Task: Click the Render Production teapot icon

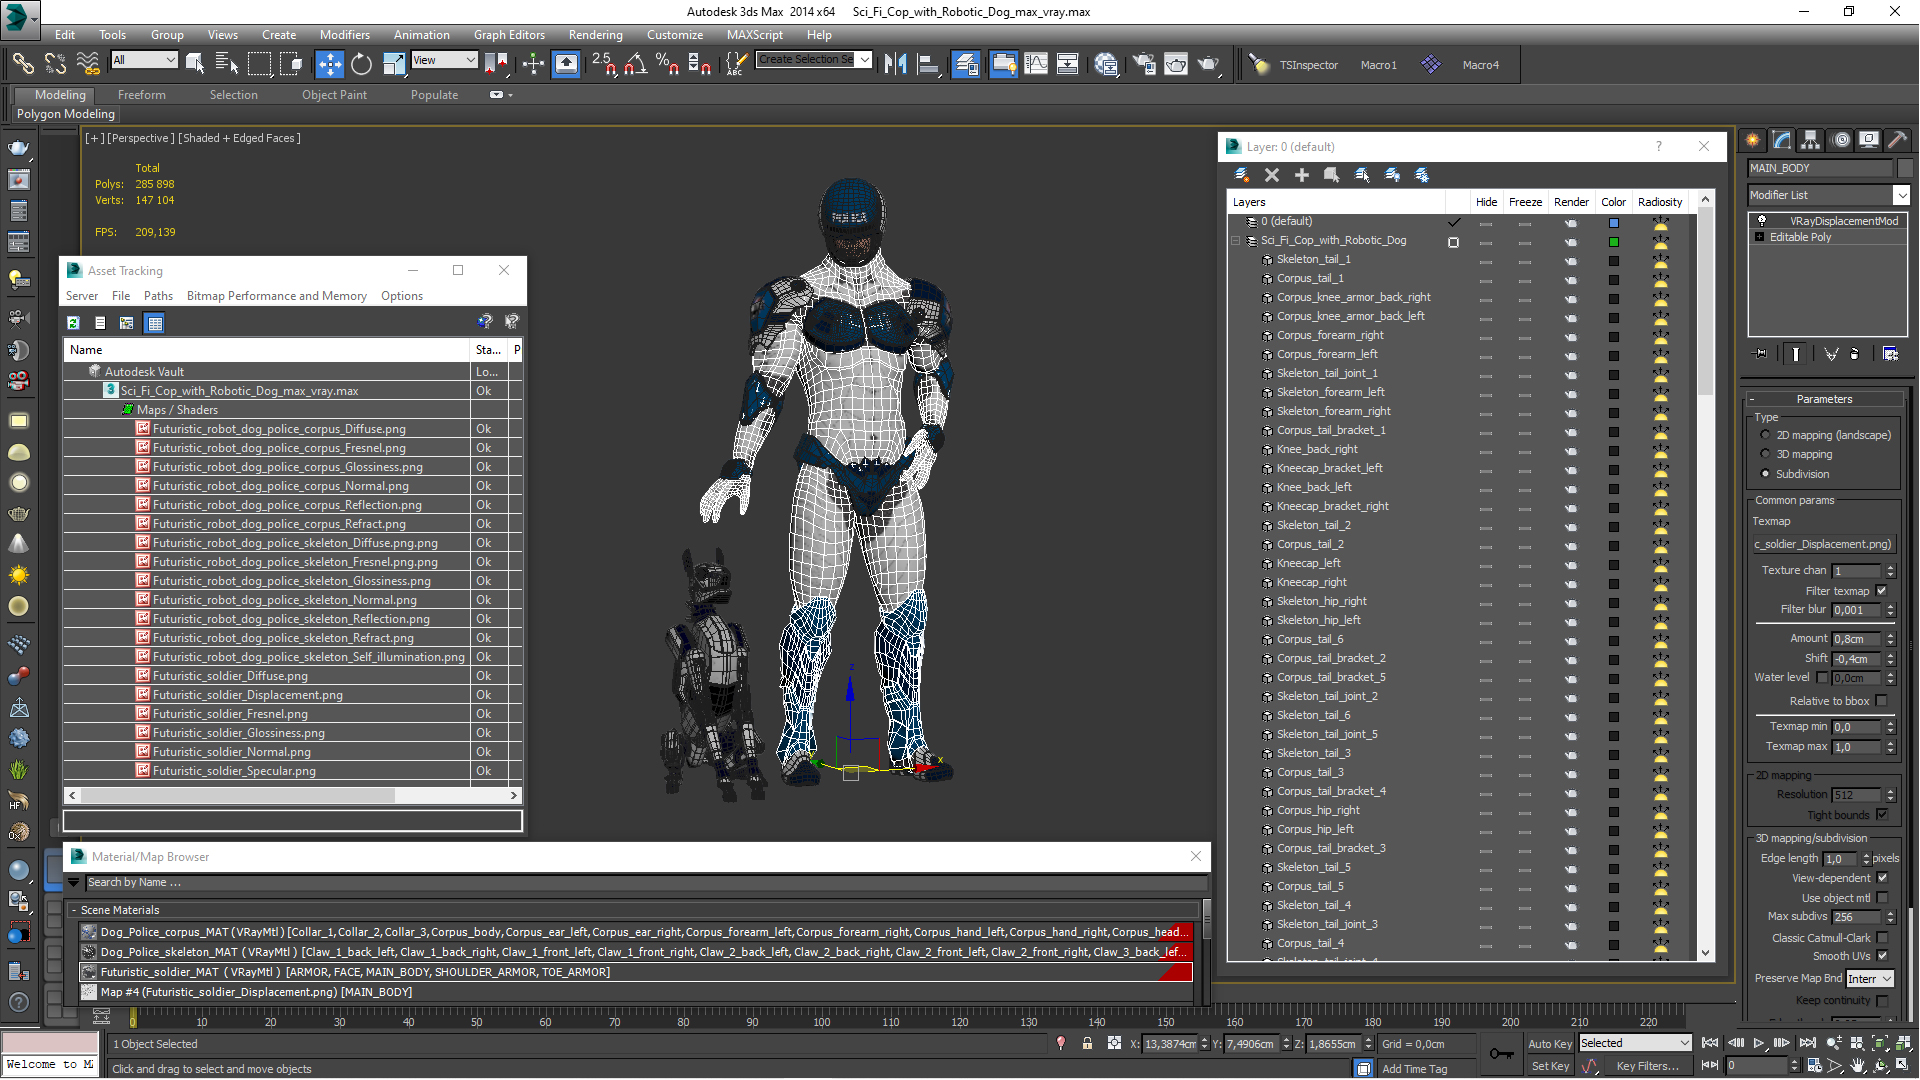Action: click(x=1209, y=64)
